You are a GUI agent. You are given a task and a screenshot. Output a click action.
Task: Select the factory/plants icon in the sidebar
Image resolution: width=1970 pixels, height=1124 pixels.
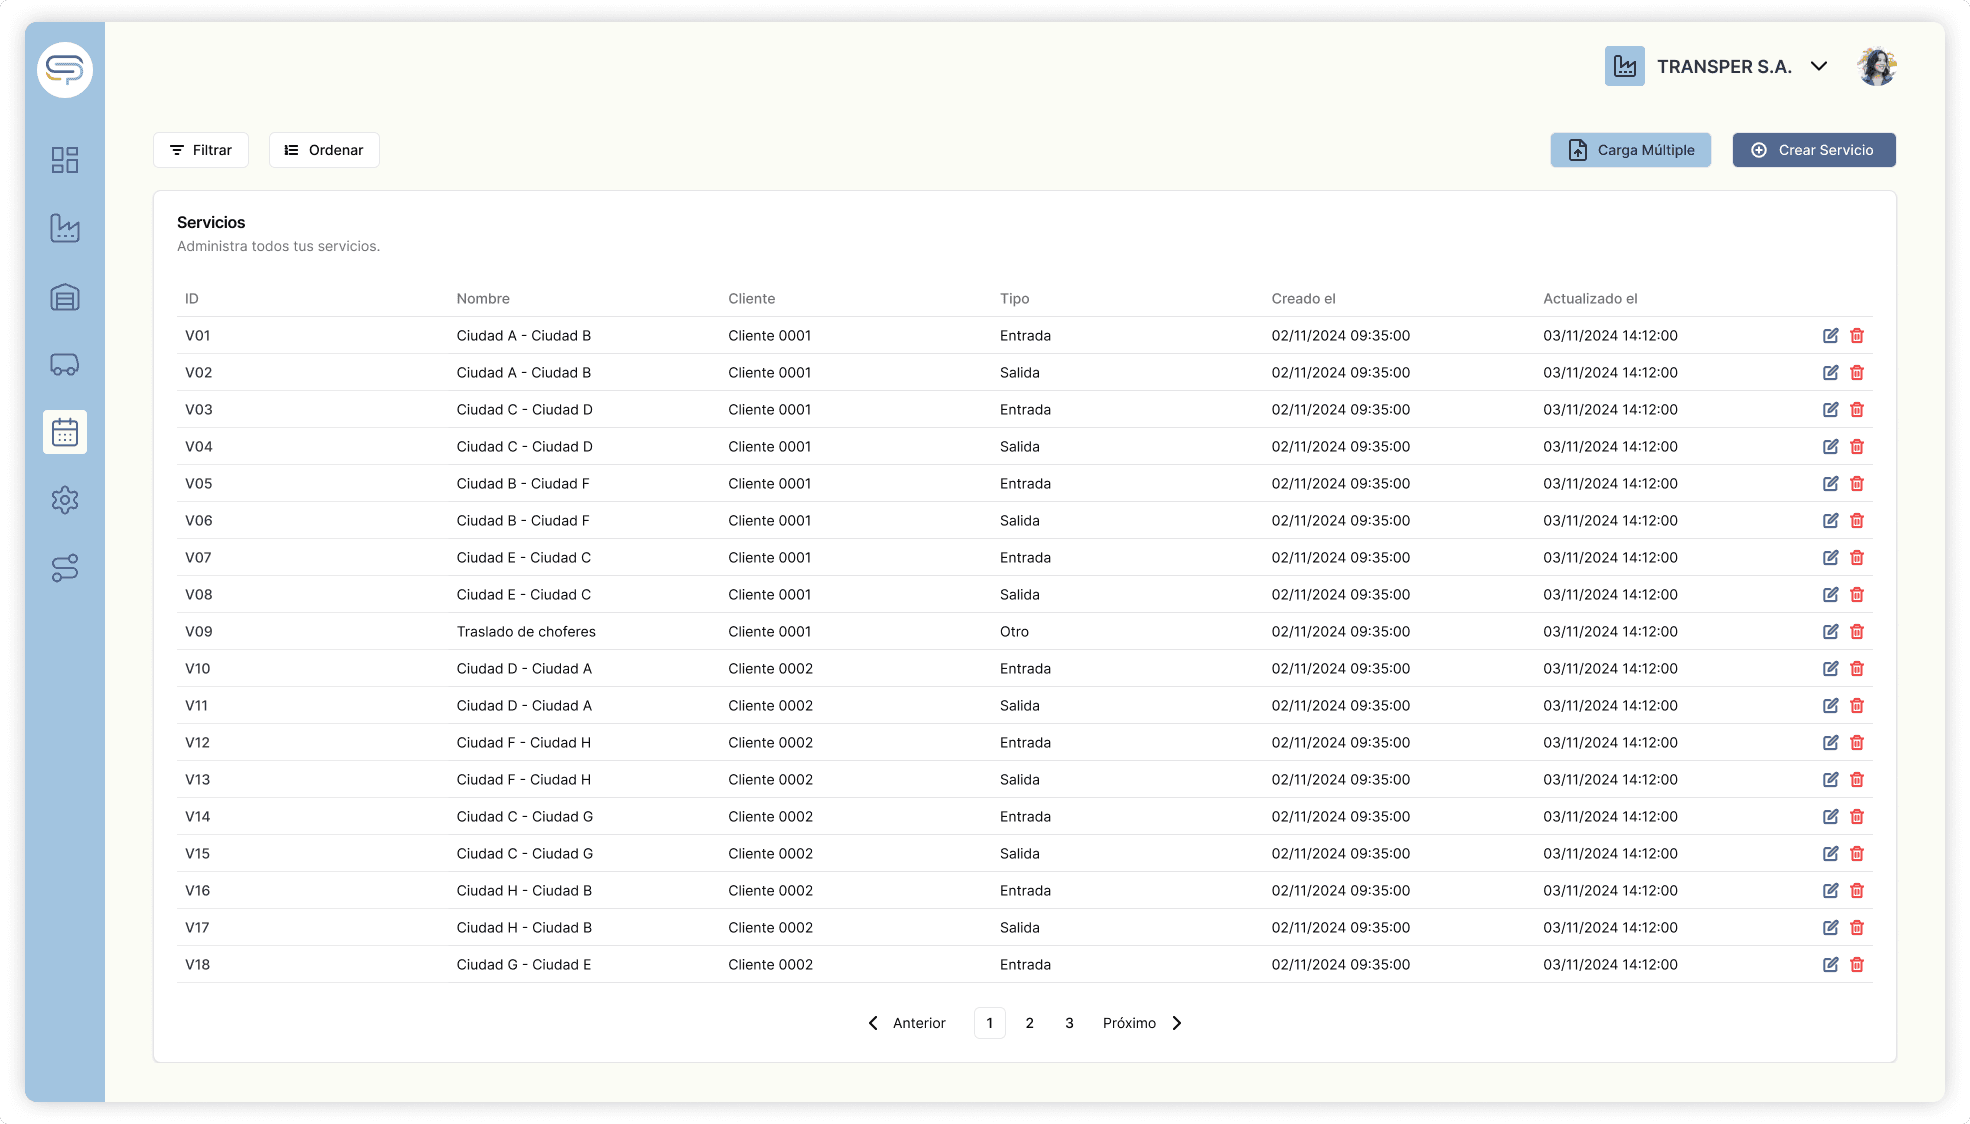click(x=64, y=227)
